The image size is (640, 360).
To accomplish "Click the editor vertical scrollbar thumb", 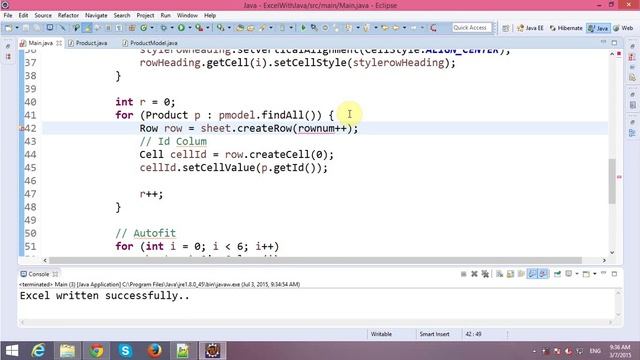I will [612, 181].
